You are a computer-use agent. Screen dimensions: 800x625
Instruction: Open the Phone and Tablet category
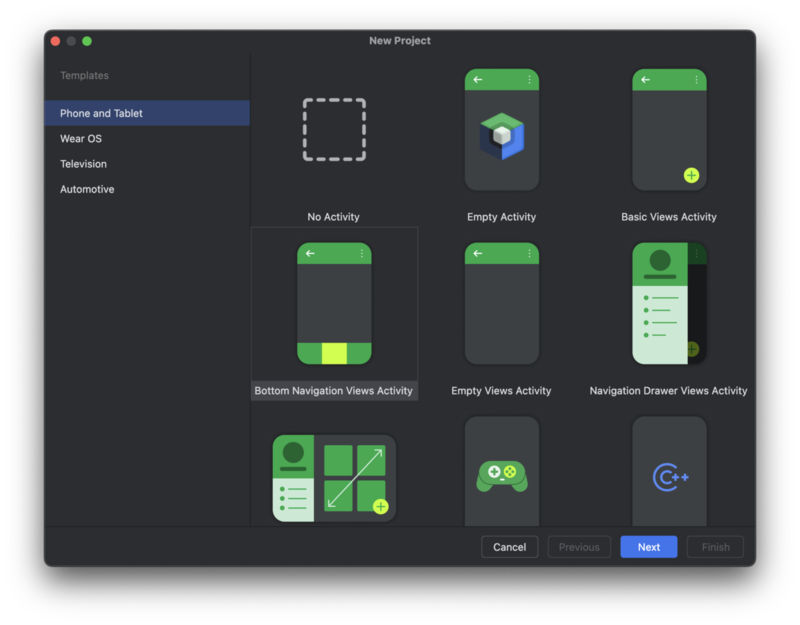pyautogui.click(x=147, y=113)
